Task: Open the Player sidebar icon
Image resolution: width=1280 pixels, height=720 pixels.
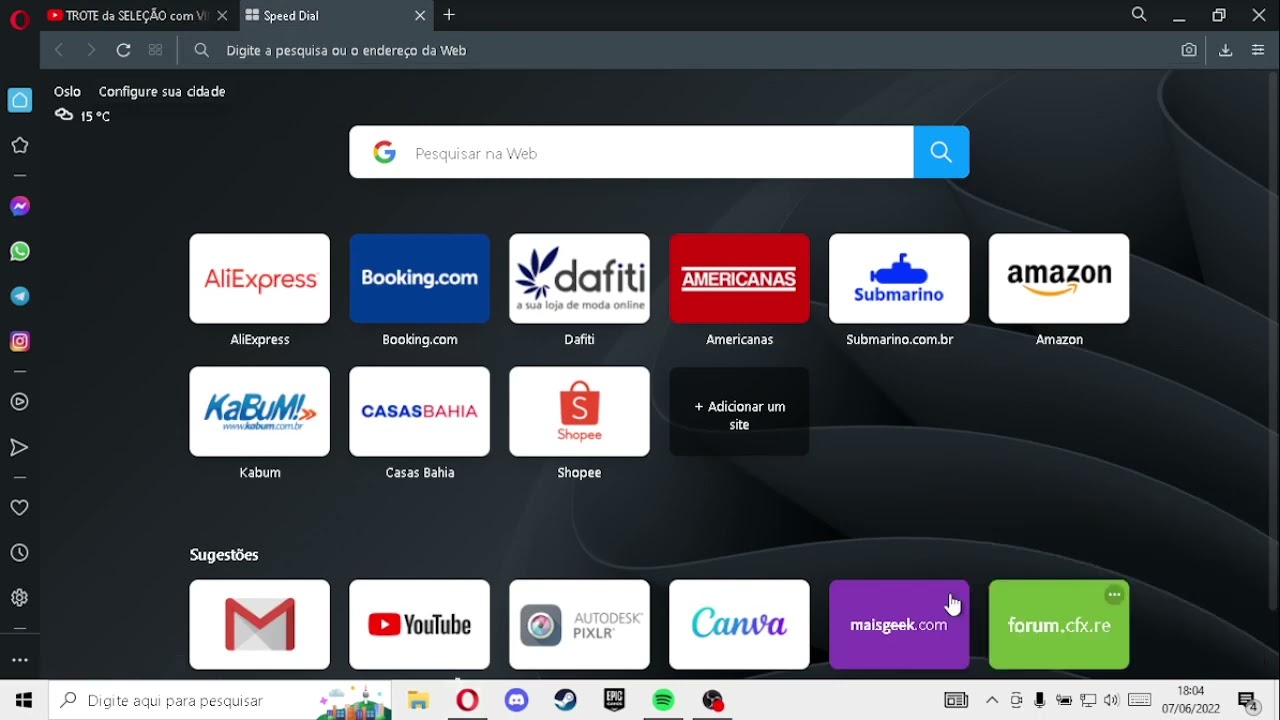Action: click(19, 402)
